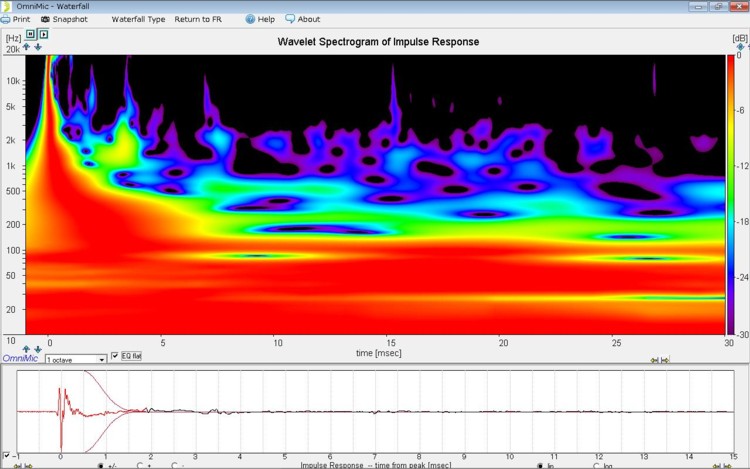
Task: Click the dB color scale bar
Action: pos(731,195)
